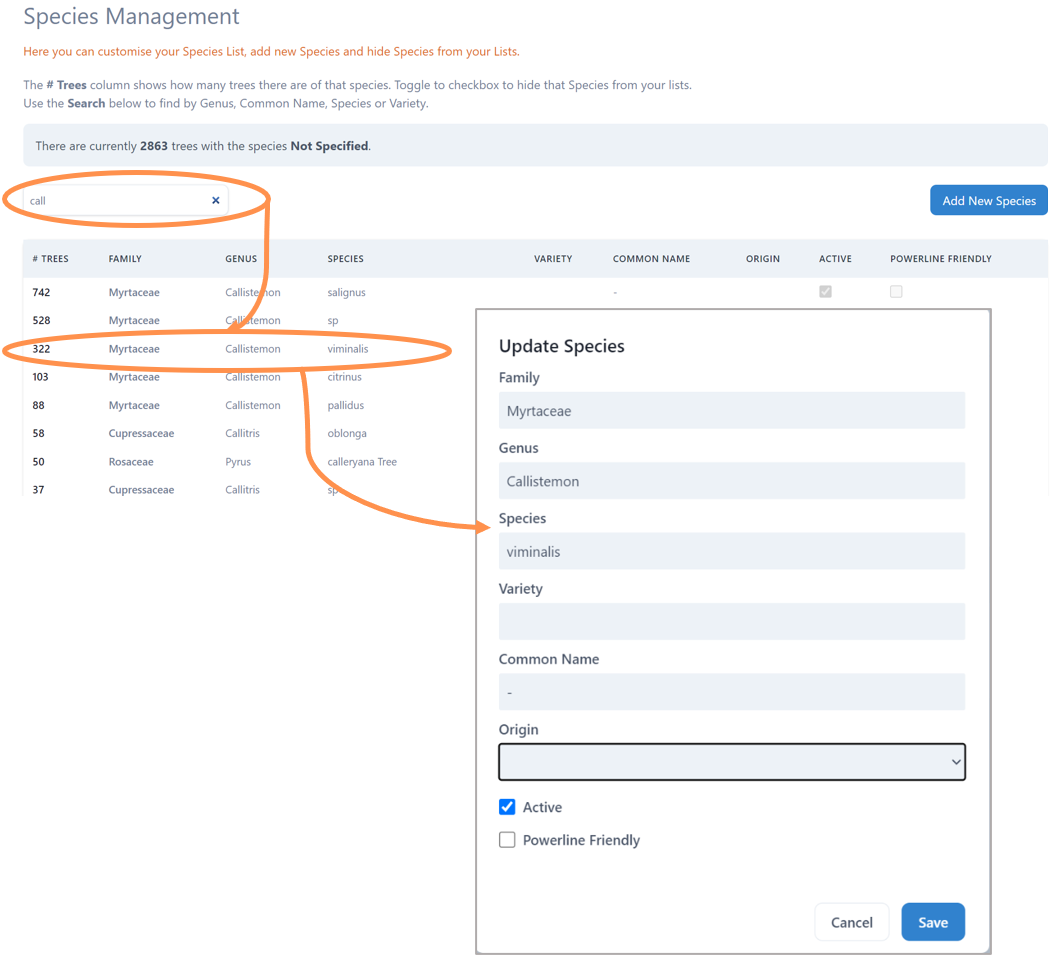This screenshot has height=963, width=1051.
Task: Clear the search field with the X icon
Action: [215, 201]
